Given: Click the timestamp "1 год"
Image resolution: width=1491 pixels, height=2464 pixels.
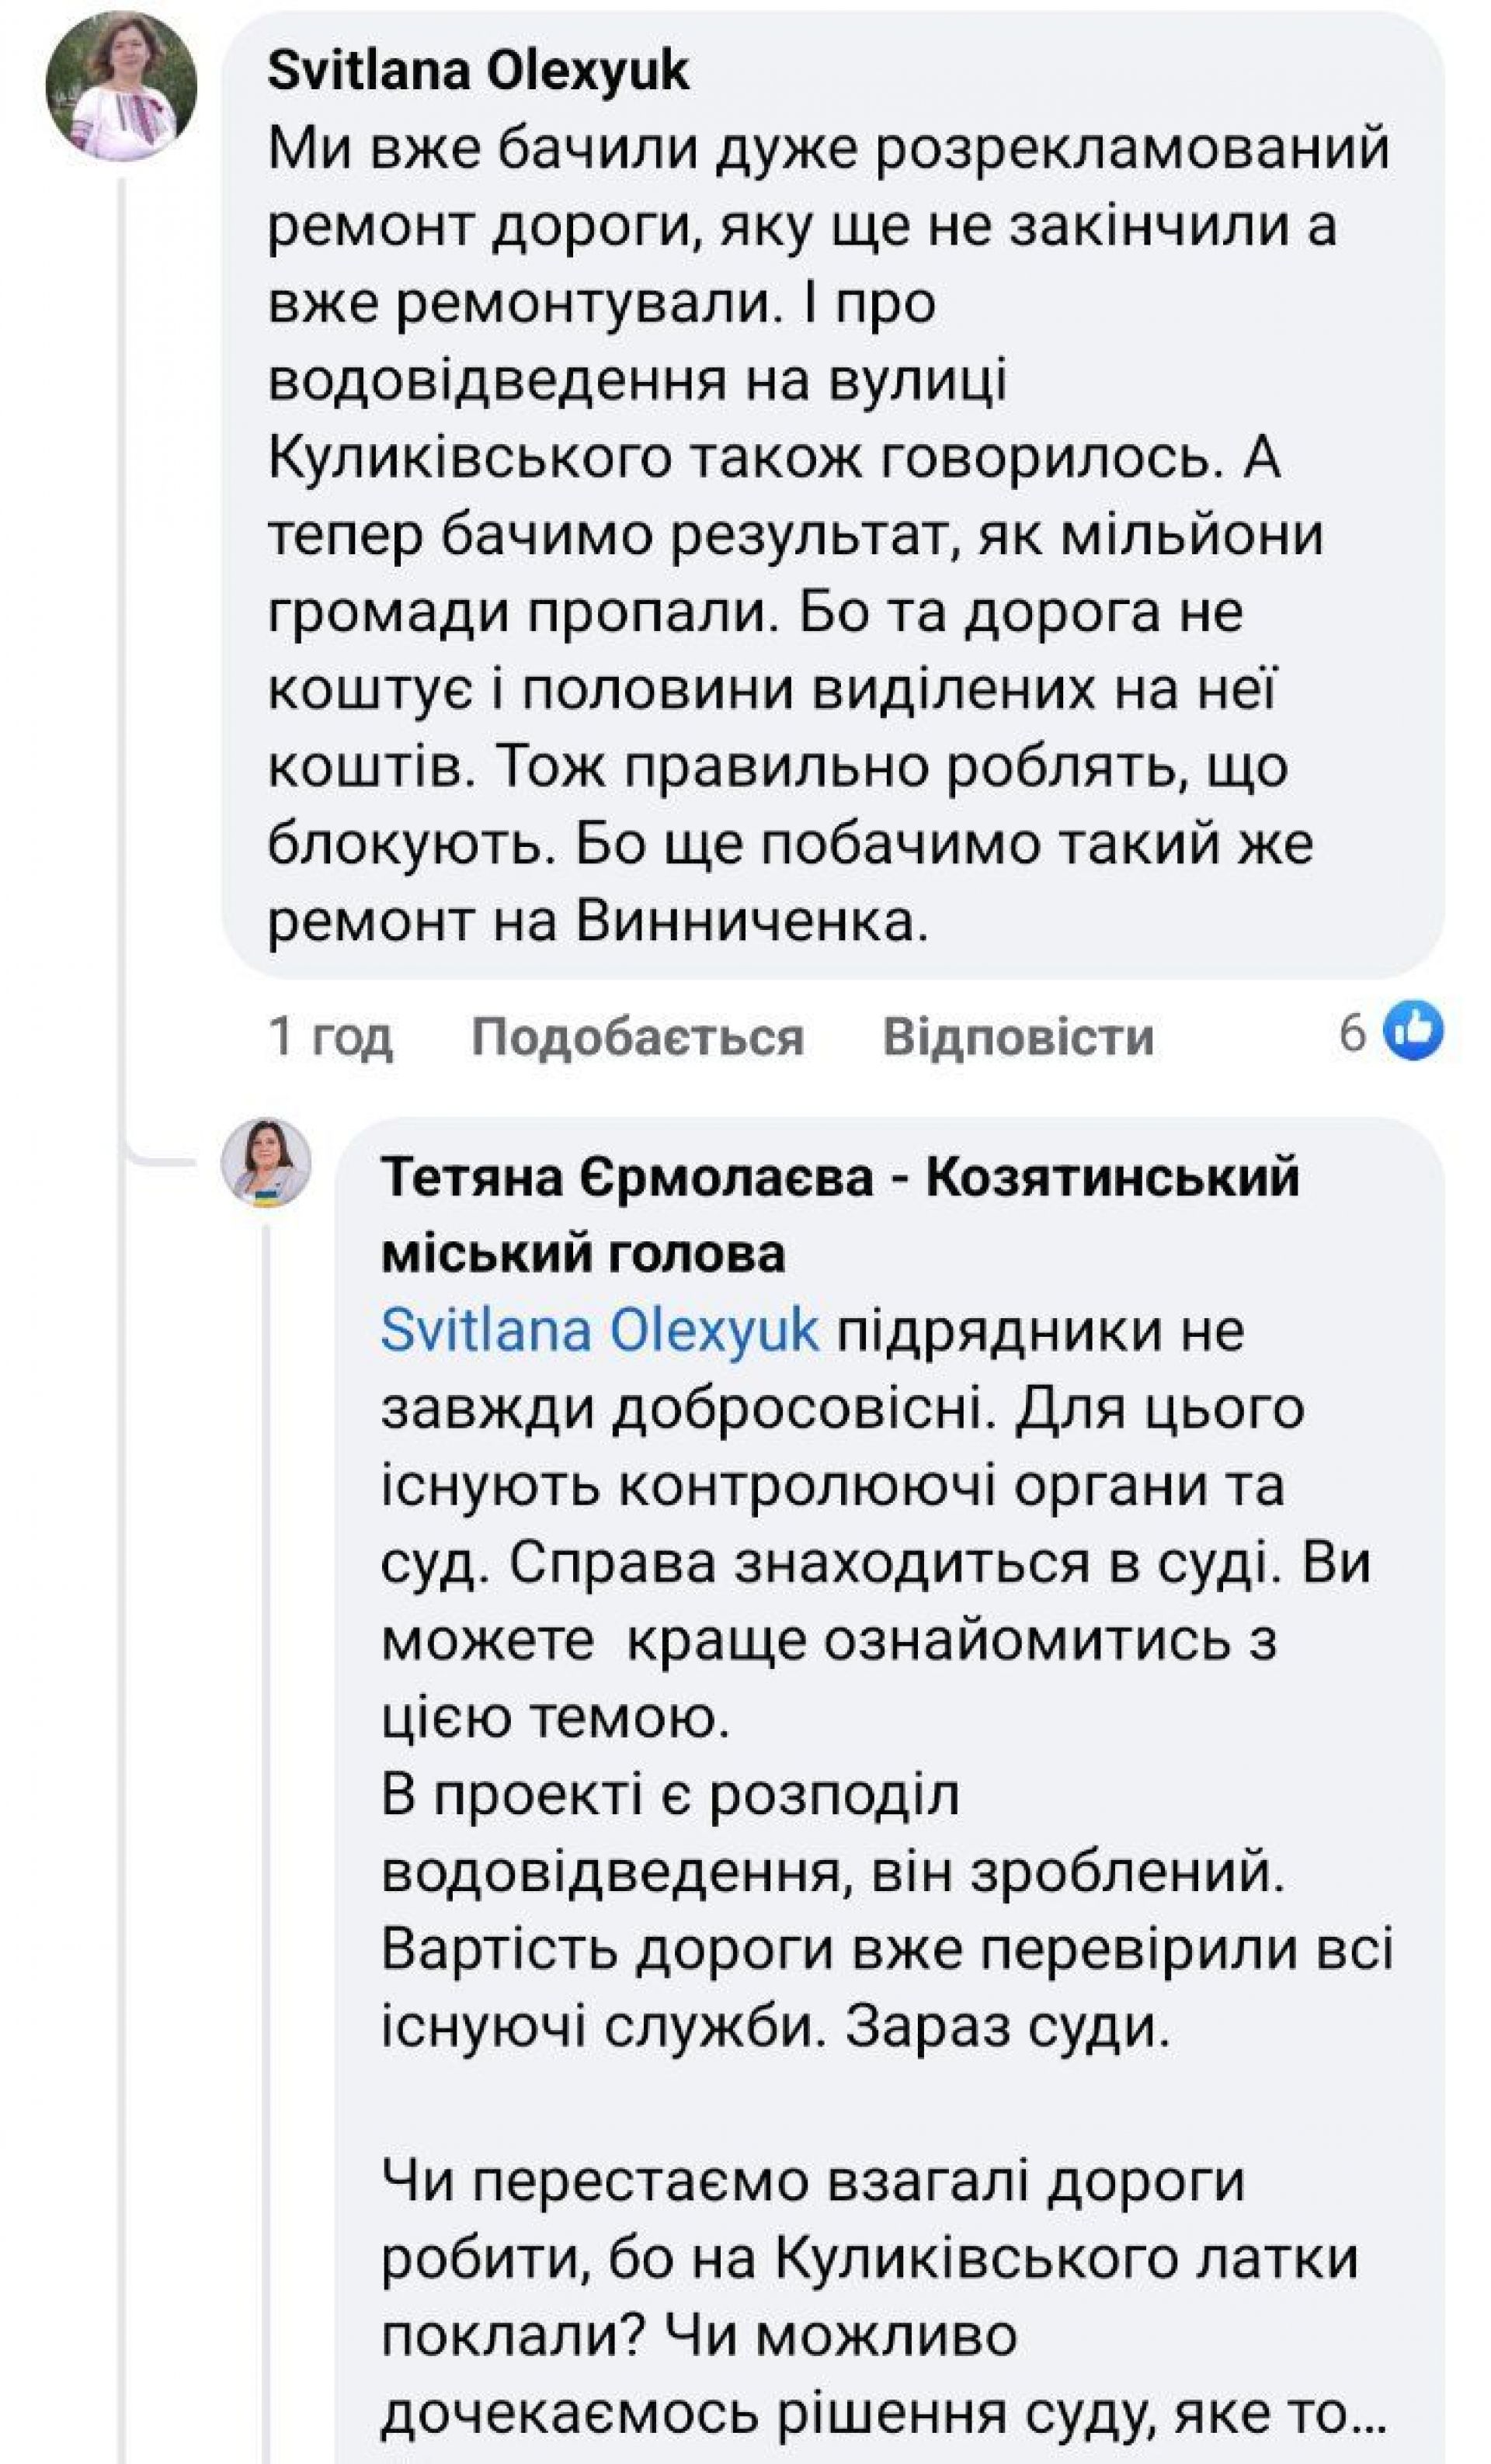Looking at the screenshot, I should click(x=330, y=1036).
